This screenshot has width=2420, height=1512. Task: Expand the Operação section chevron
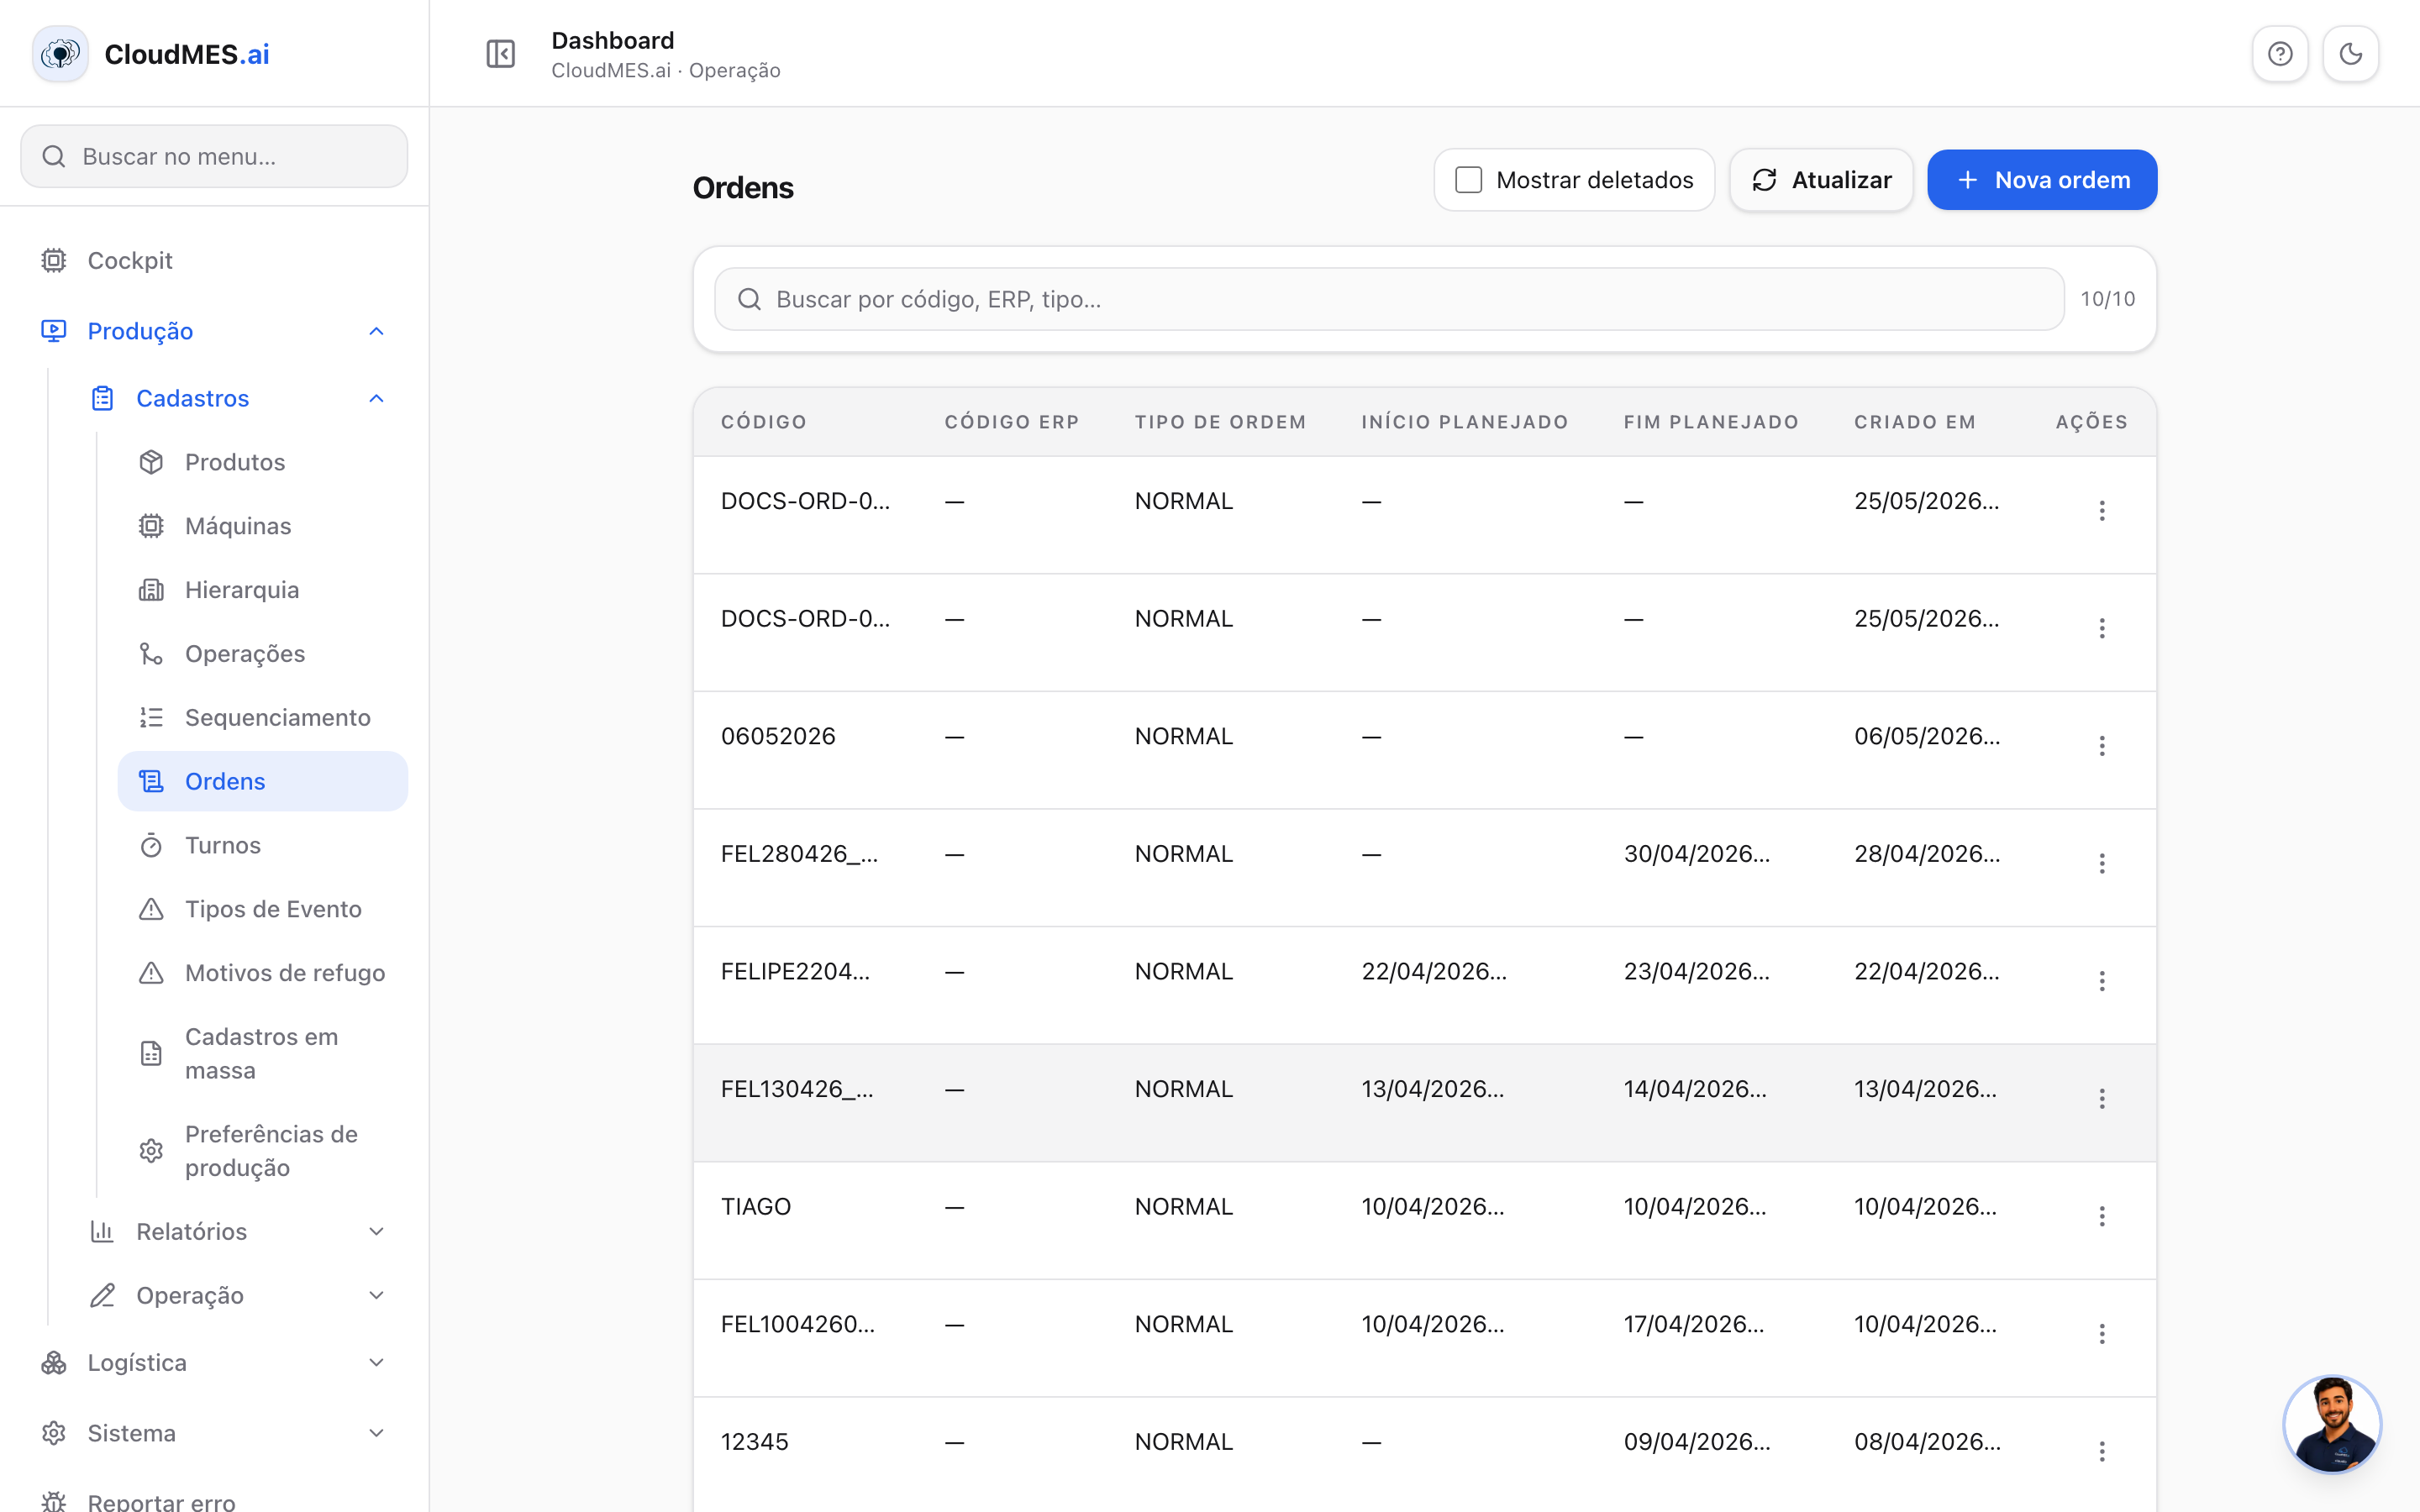[x=376, y=1295]
